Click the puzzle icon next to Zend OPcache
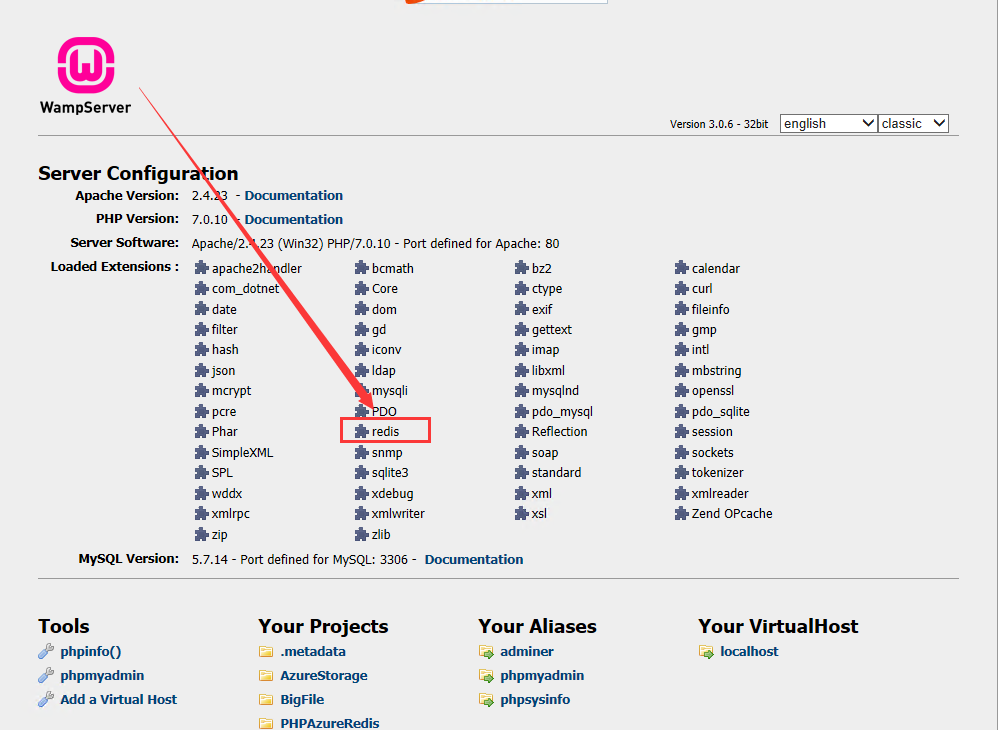This screenshot has width=998, height=730. pos(682,514)
